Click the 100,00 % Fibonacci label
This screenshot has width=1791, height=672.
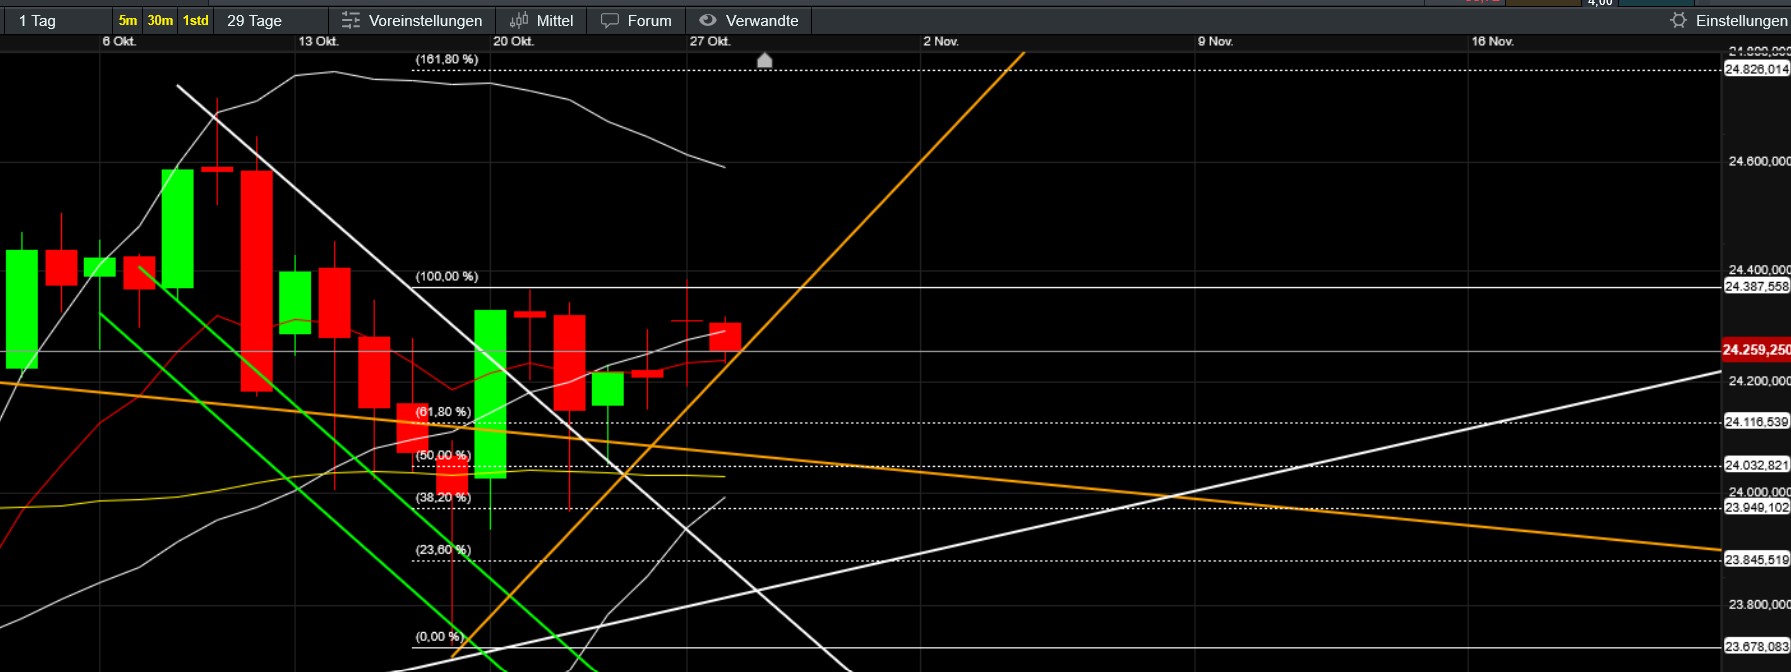click(x=447, y=277)
